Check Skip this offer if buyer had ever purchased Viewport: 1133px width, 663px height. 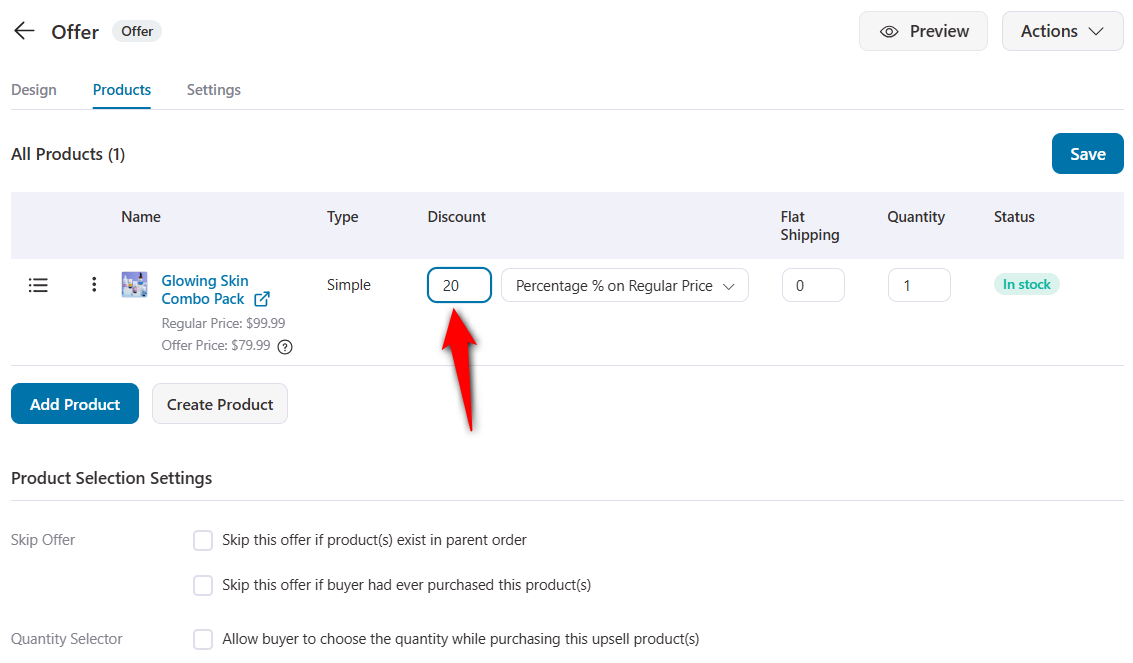click(203, 585)
